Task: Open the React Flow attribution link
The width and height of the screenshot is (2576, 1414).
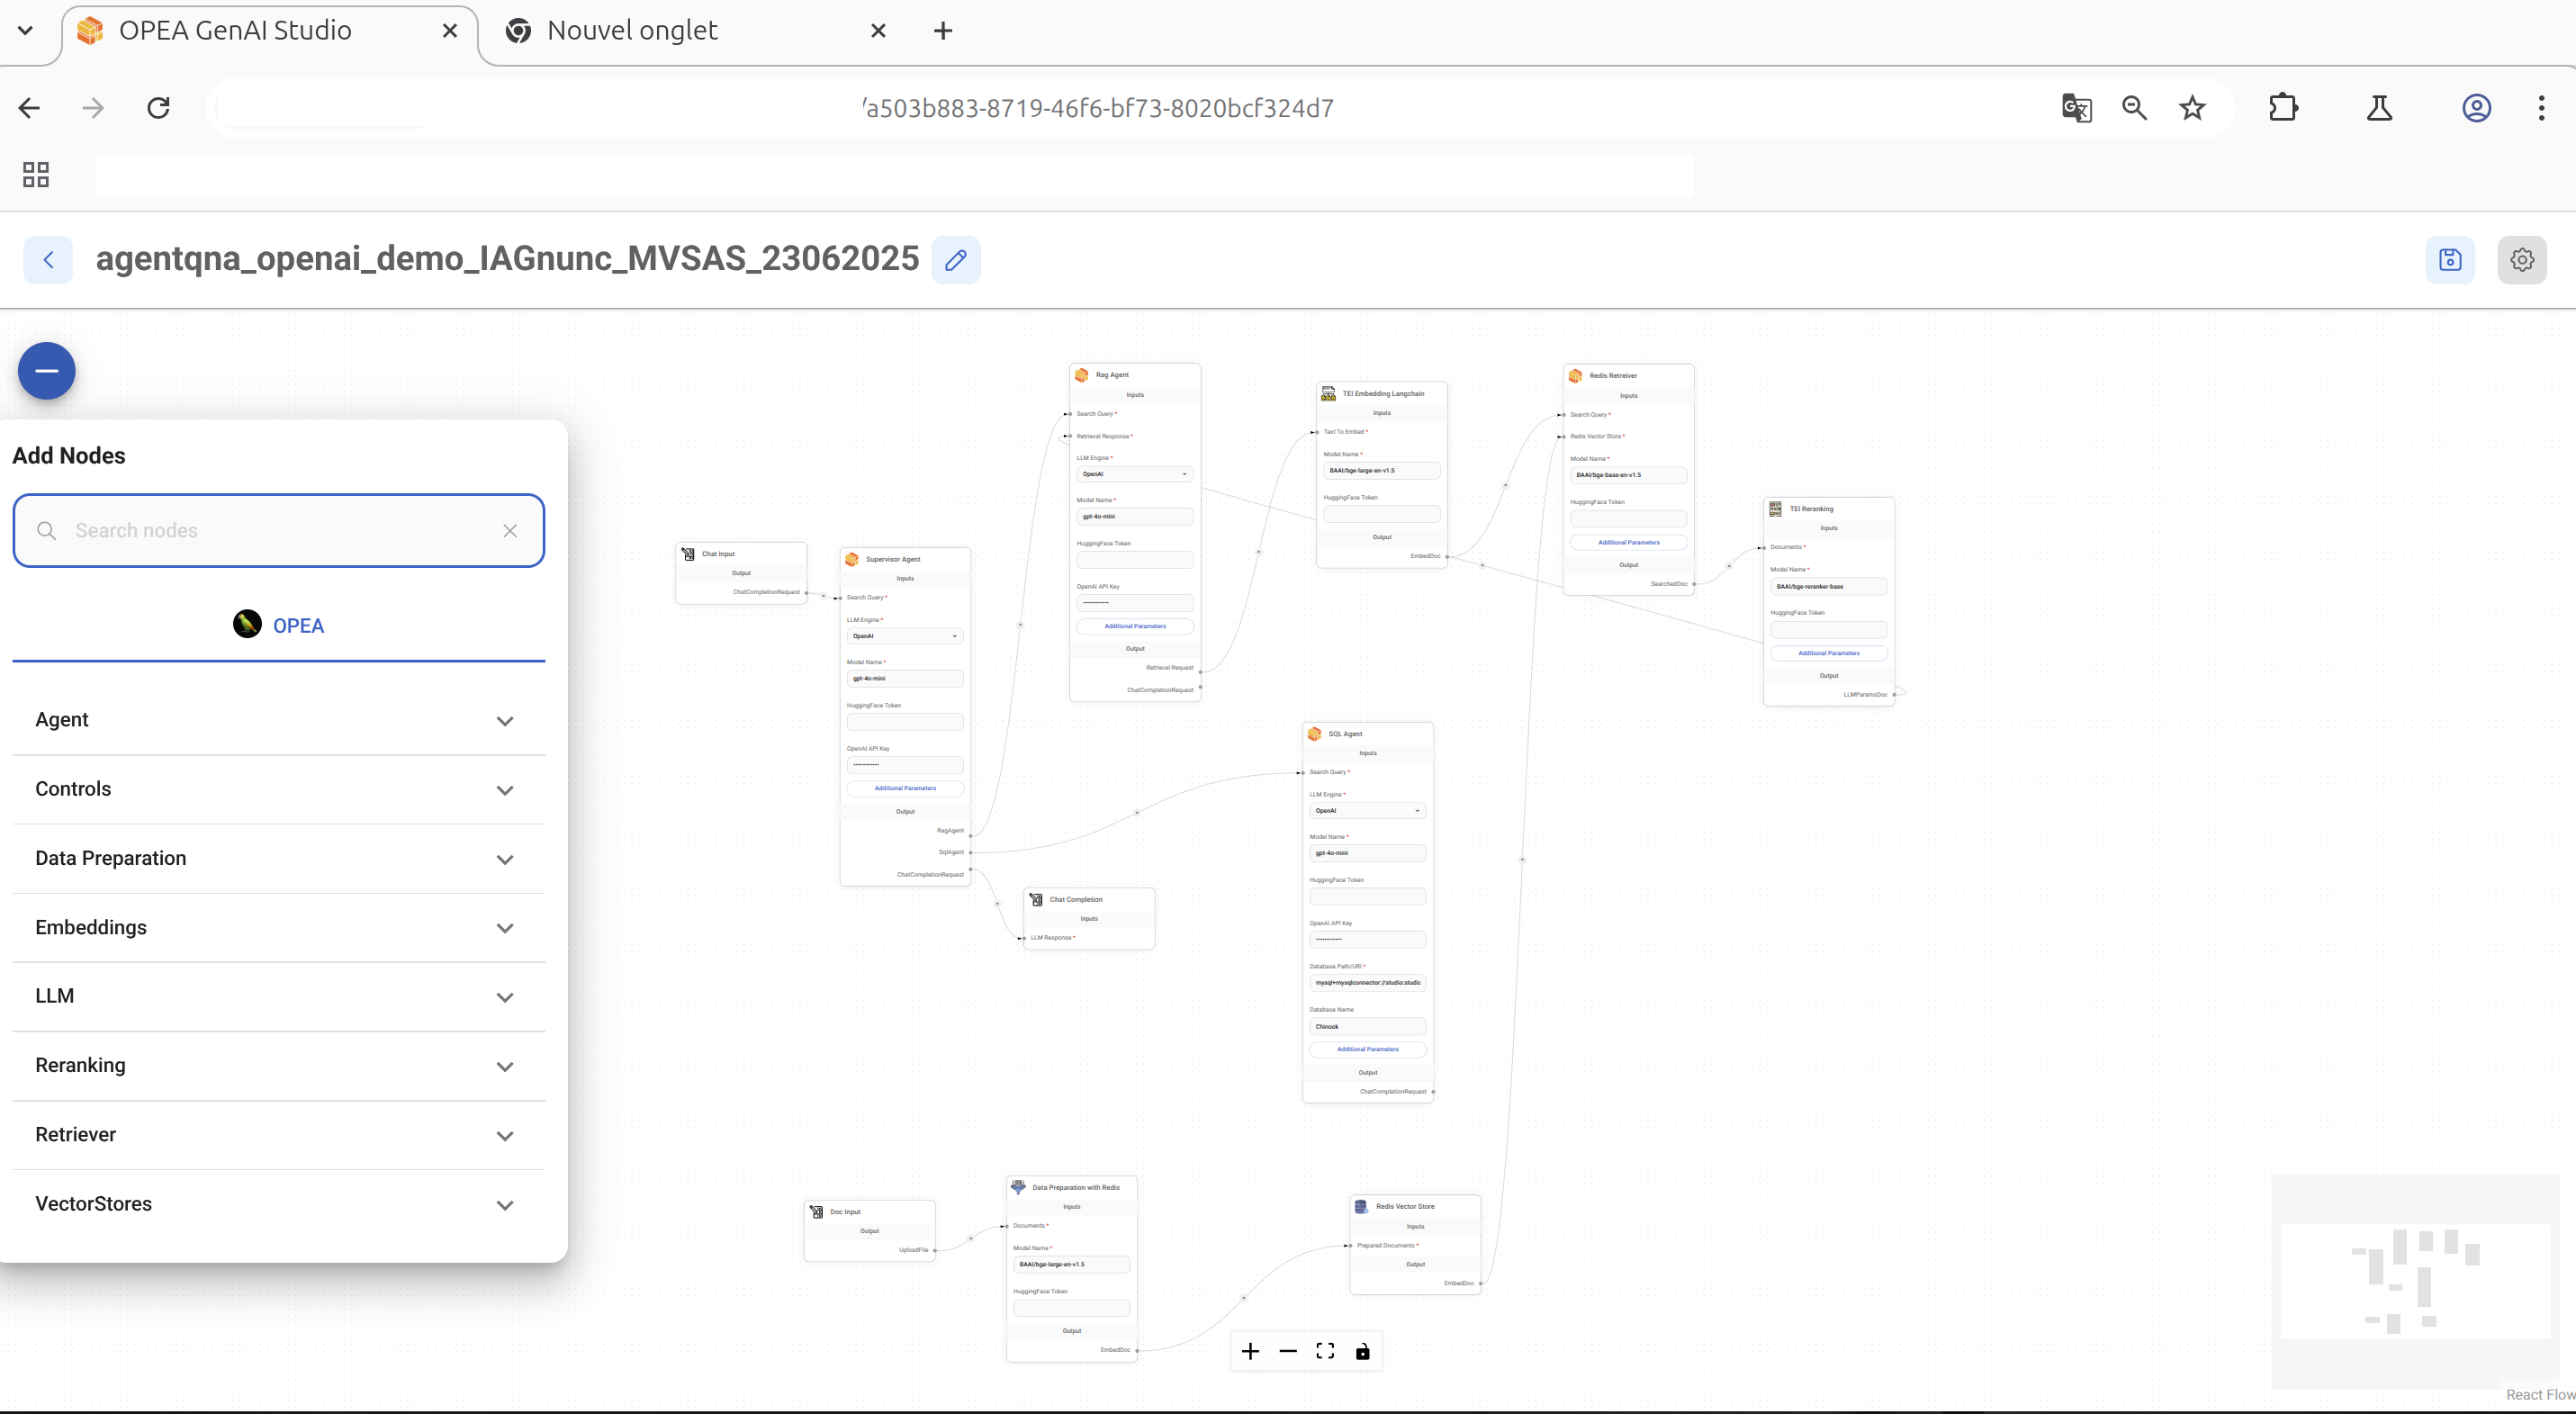Action: [2540, 1395]
